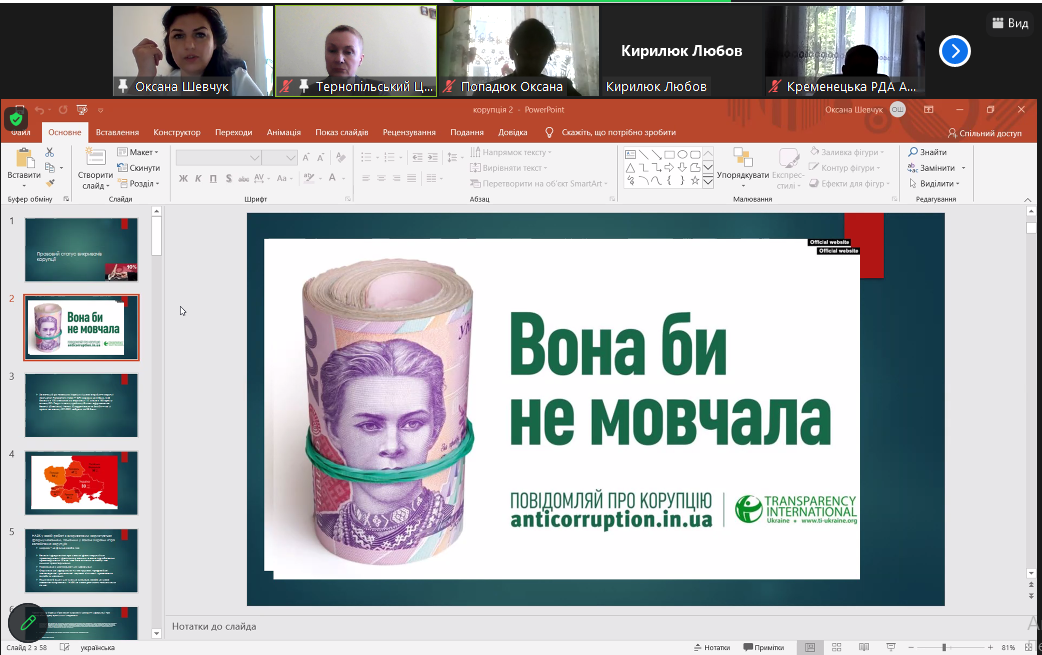Select the star shape in shapes gallery

tap(694, 180)
